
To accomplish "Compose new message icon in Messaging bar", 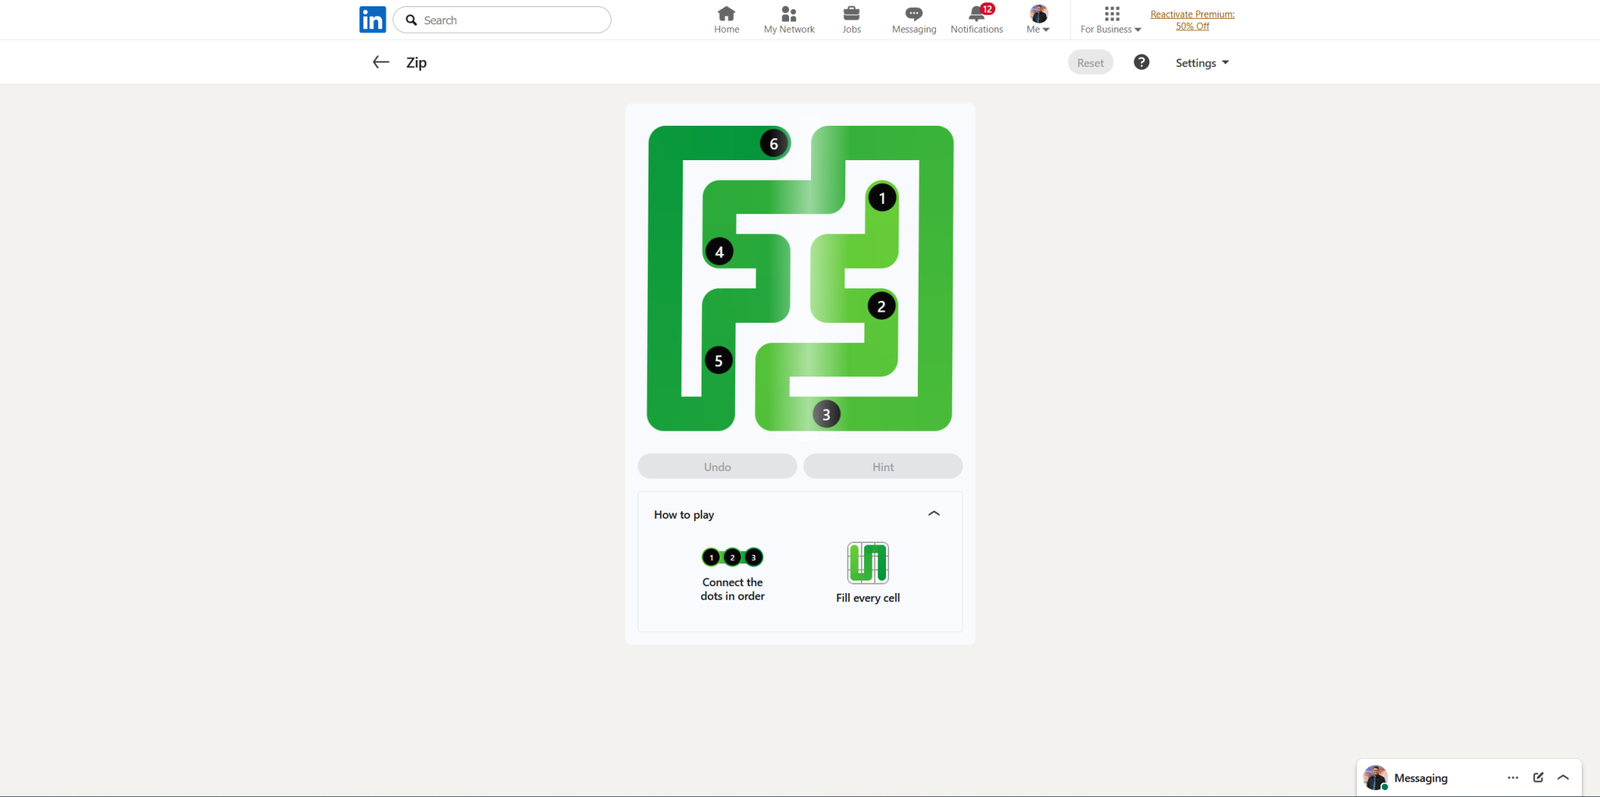I will click(x=1538, y=777).
